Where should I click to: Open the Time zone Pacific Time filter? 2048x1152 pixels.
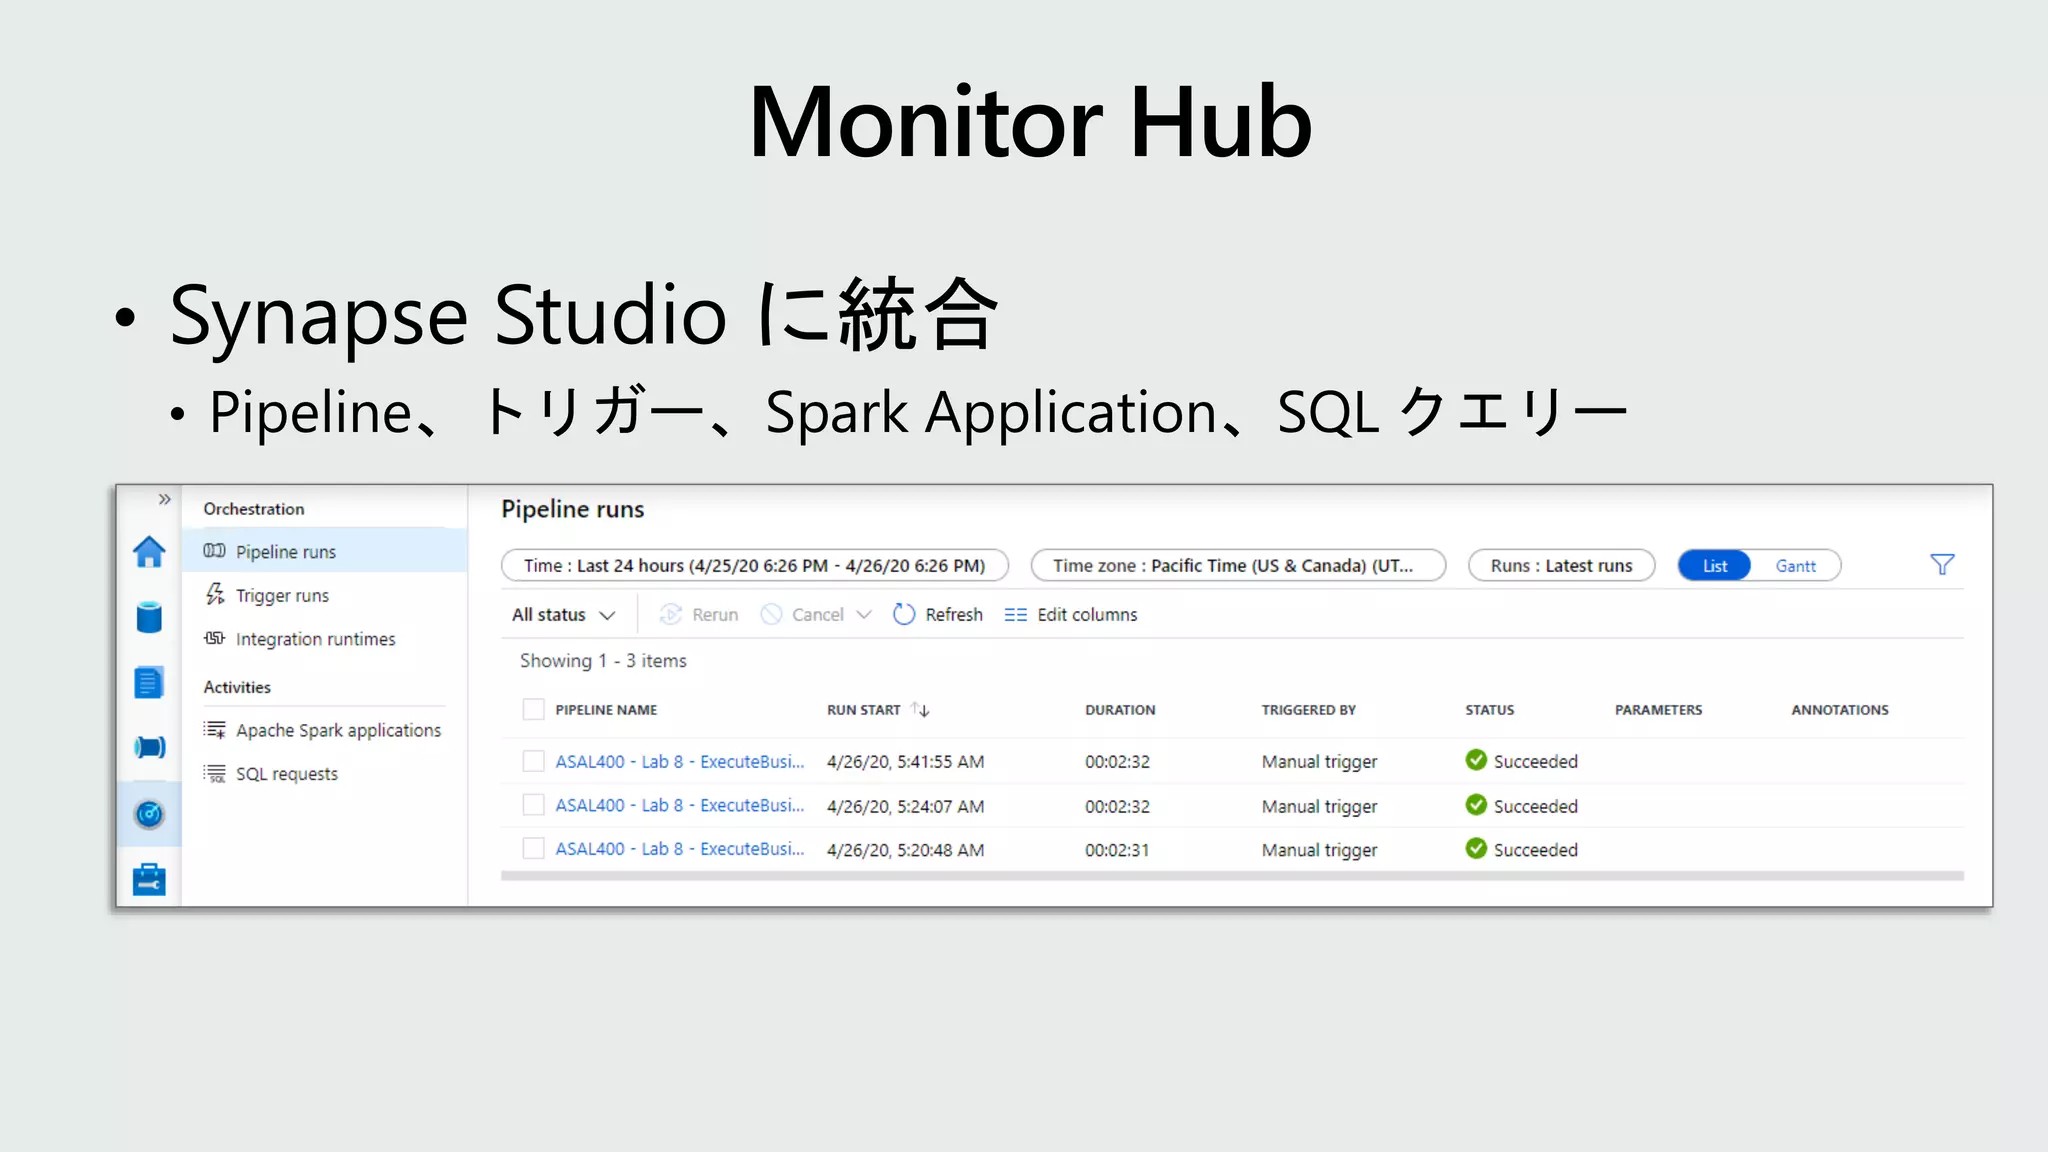pyautogui.click(x=1238, y=565)
